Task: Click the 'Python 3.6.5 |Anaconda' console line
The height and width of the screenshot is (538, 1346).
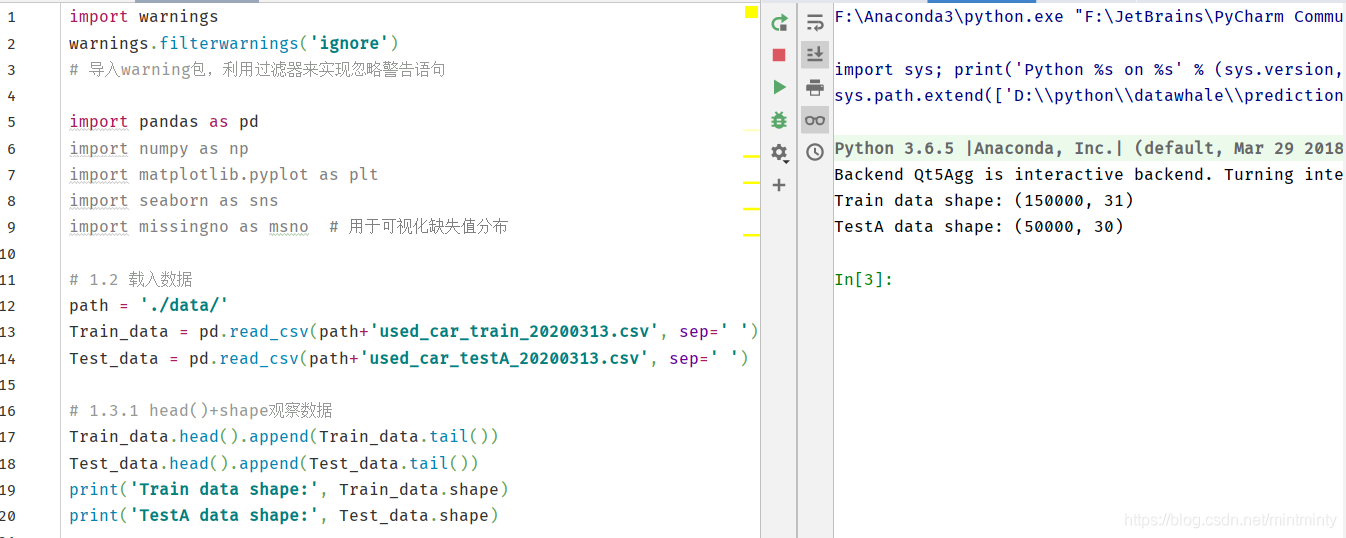Action: (1089, 148)
